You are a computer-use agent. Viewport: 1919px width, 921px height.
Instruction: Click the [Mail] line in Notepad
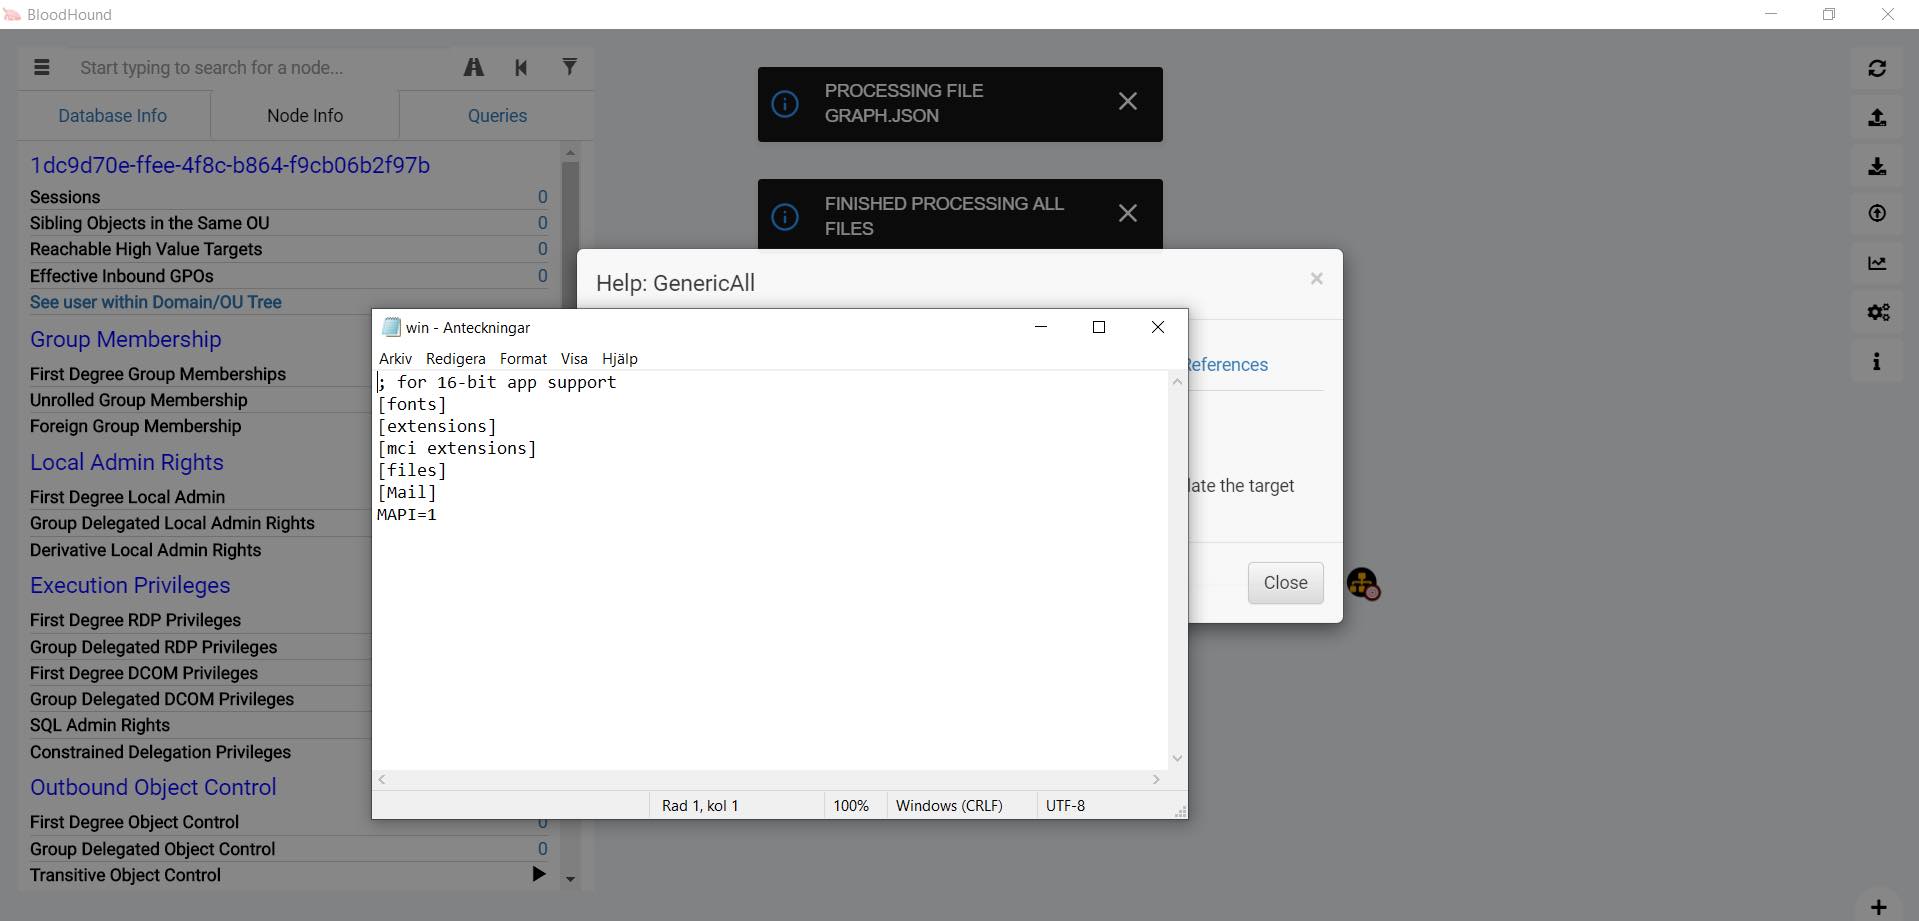(407, 492)
